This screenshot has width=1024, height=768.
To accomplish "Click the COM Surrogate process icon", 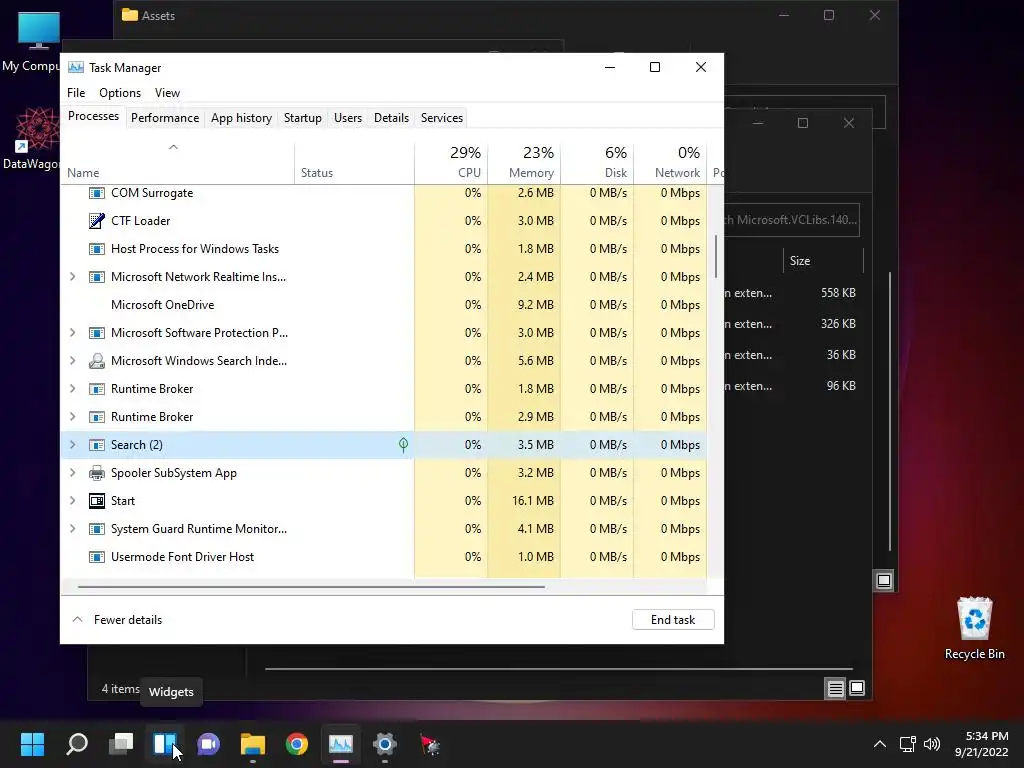I will (97, 193).
